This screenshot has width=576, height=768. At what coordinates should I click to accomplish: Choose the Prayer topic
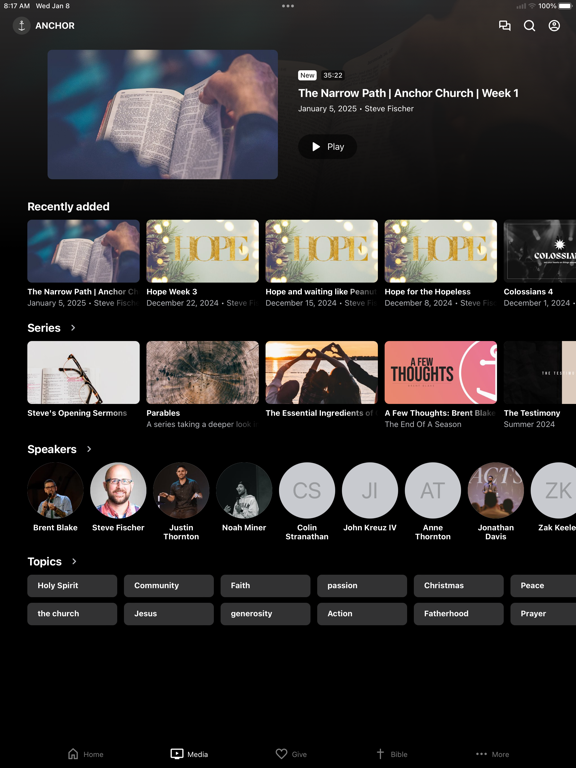[543, 614]
